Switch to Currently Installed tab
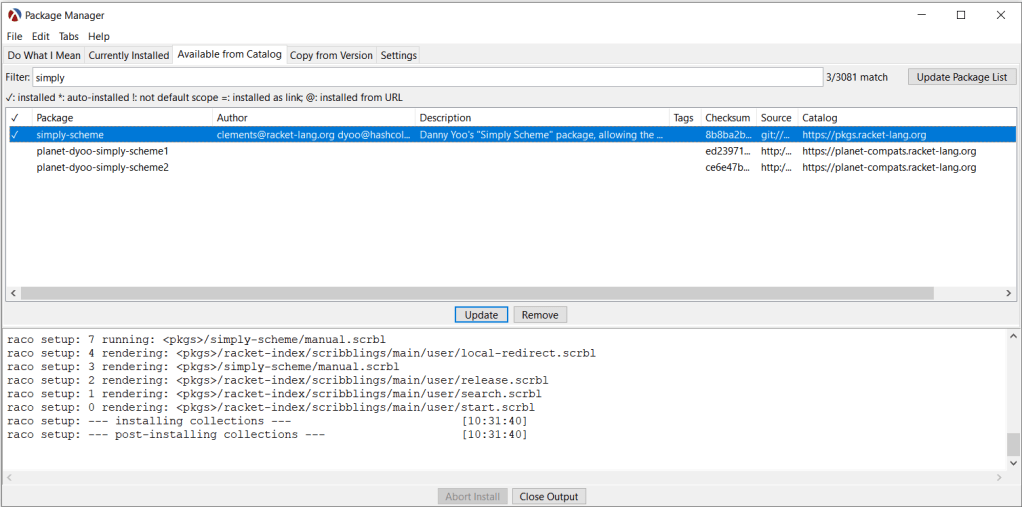The image size is (1022, 507). 129,55
